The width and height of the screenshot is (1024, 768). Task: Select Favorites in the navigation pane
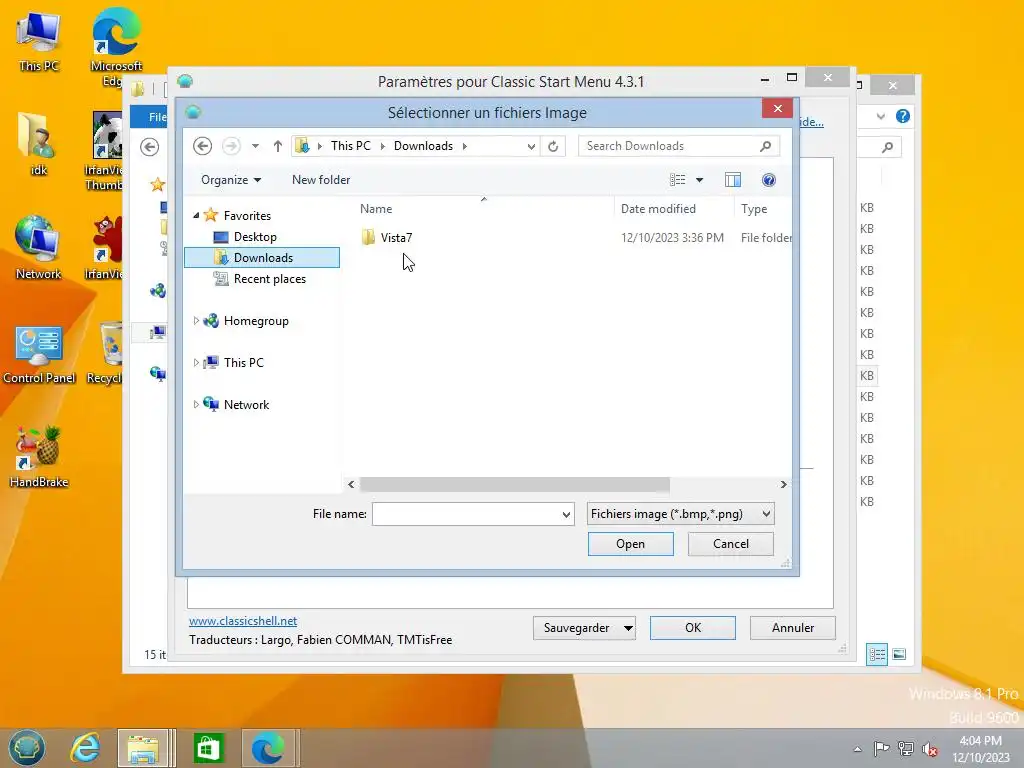tap(247, 216)
